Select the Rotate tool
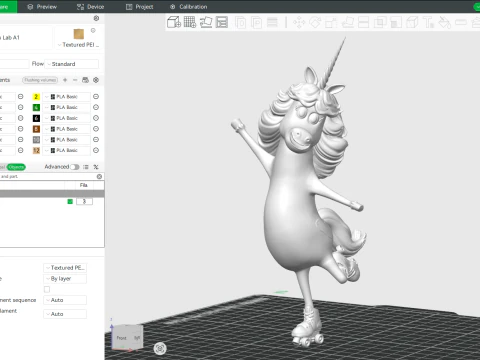 315,23
